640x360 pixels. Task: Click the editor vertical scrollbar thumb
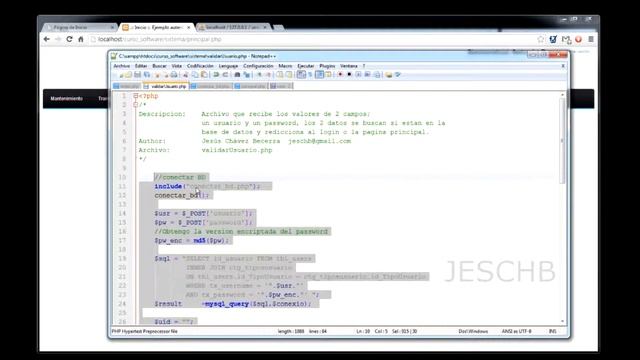[562, 141]
